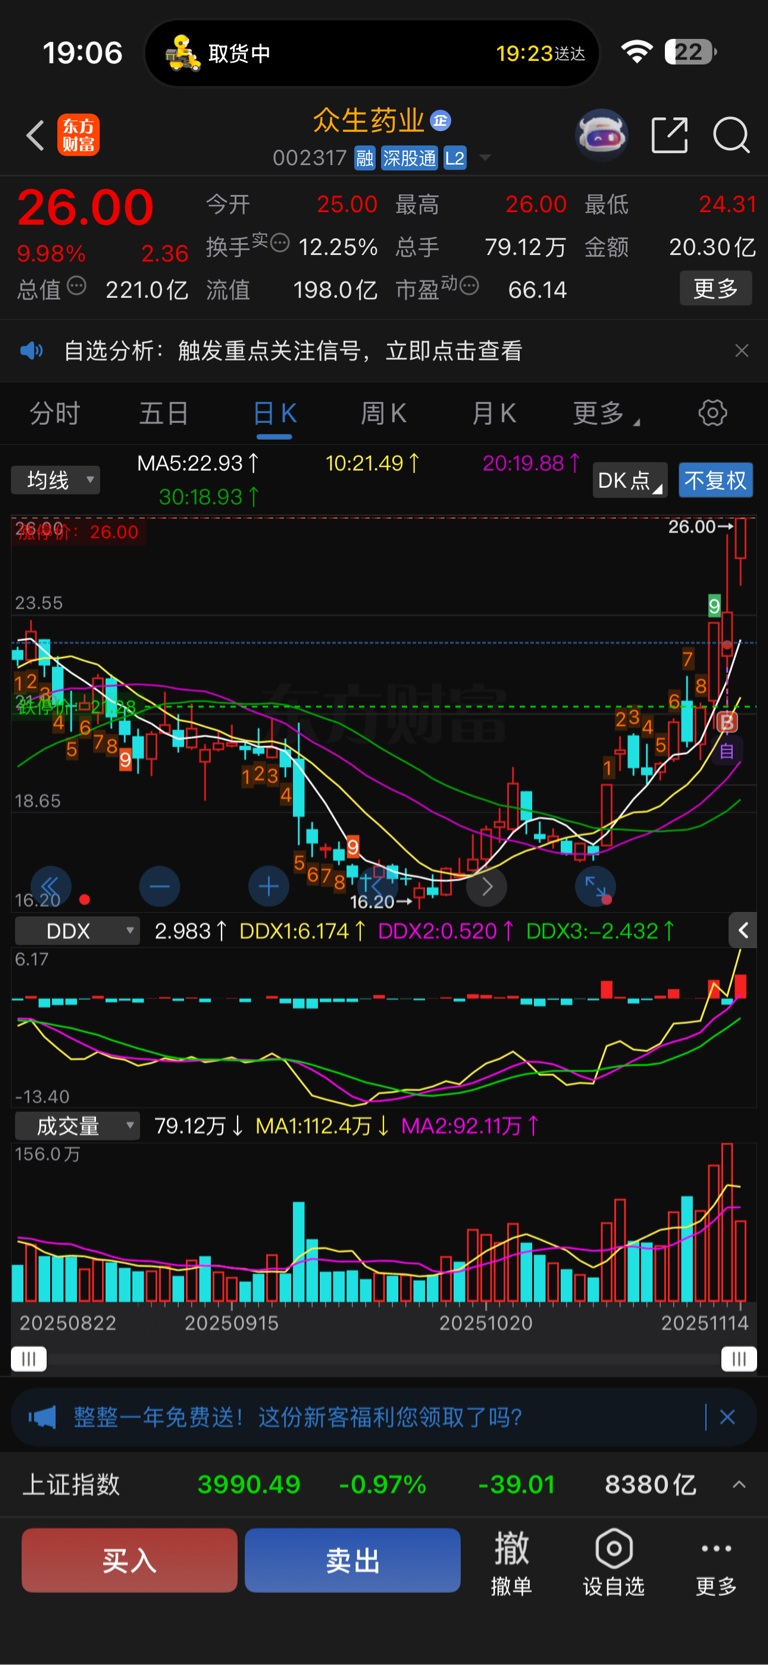Image resolution: width=768 pixels, height=1665 pixels.
Task: Open the 更多 period dropdown
Action: coord(606,413)
